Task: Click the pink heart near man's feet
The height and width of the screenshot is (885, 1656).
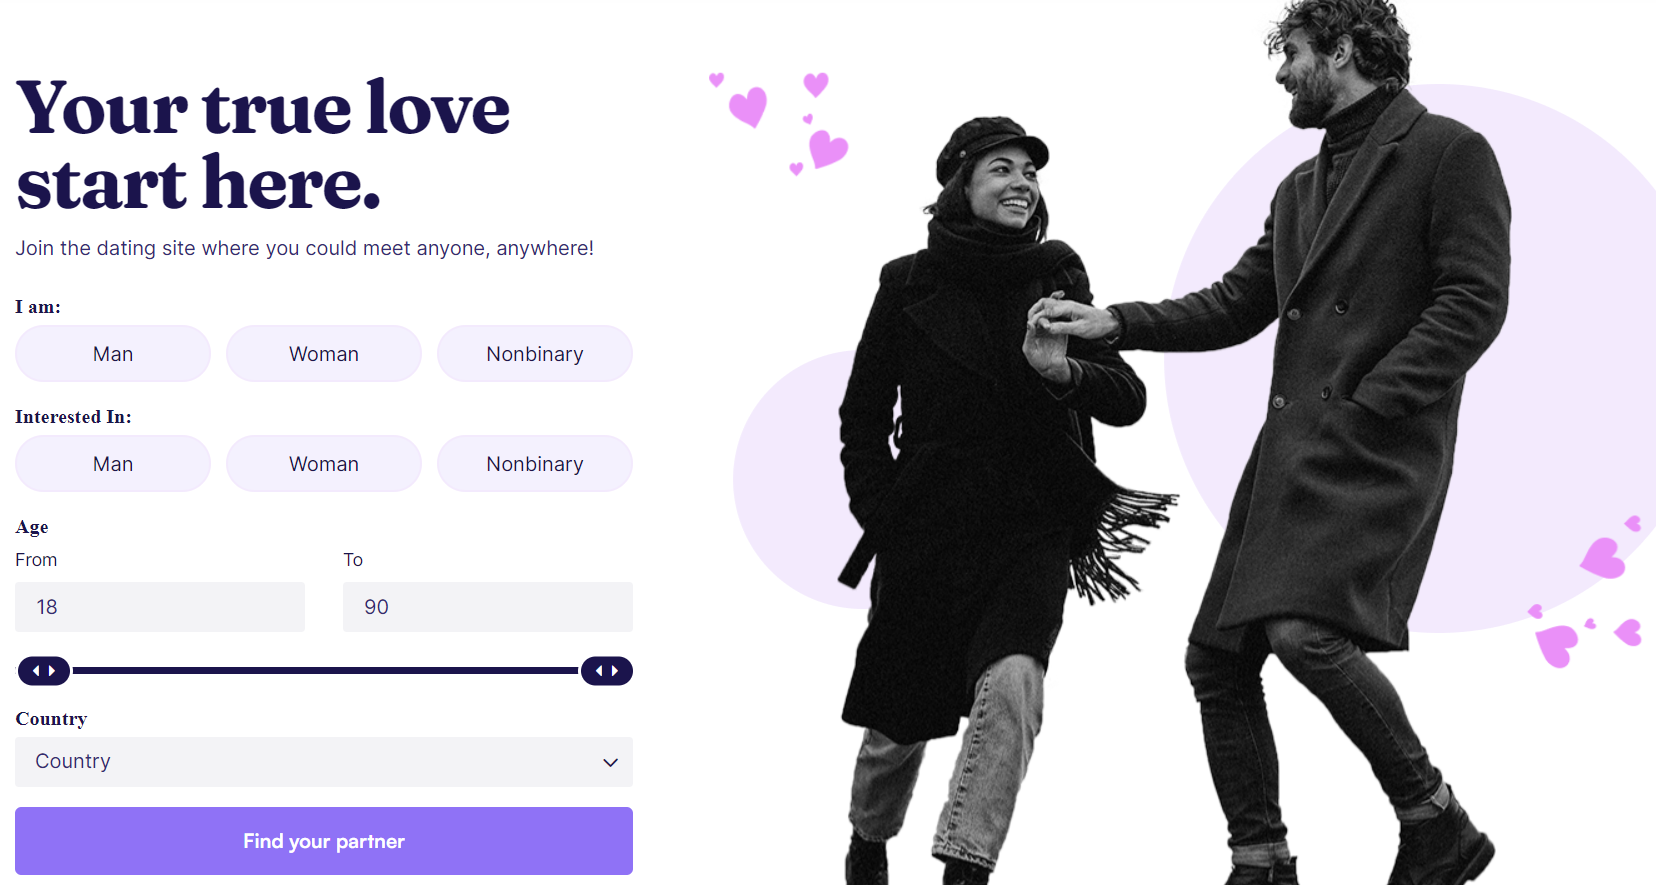Action: pyautogui.click(x=1556, y=645)
